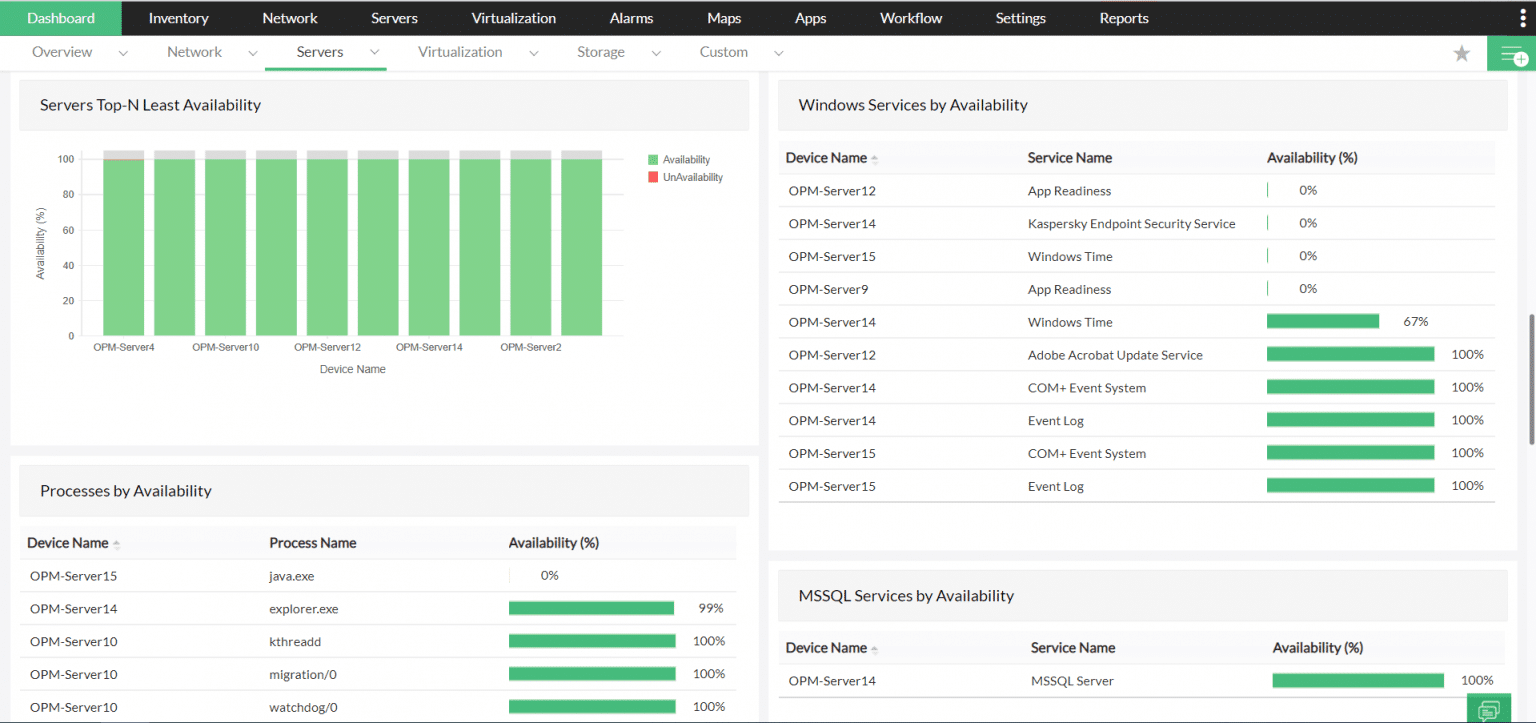Viewport: 1536px width, 723px height.
Task: Open OPM-Server15 java.exe device link
Action: (x=73, y=576)
